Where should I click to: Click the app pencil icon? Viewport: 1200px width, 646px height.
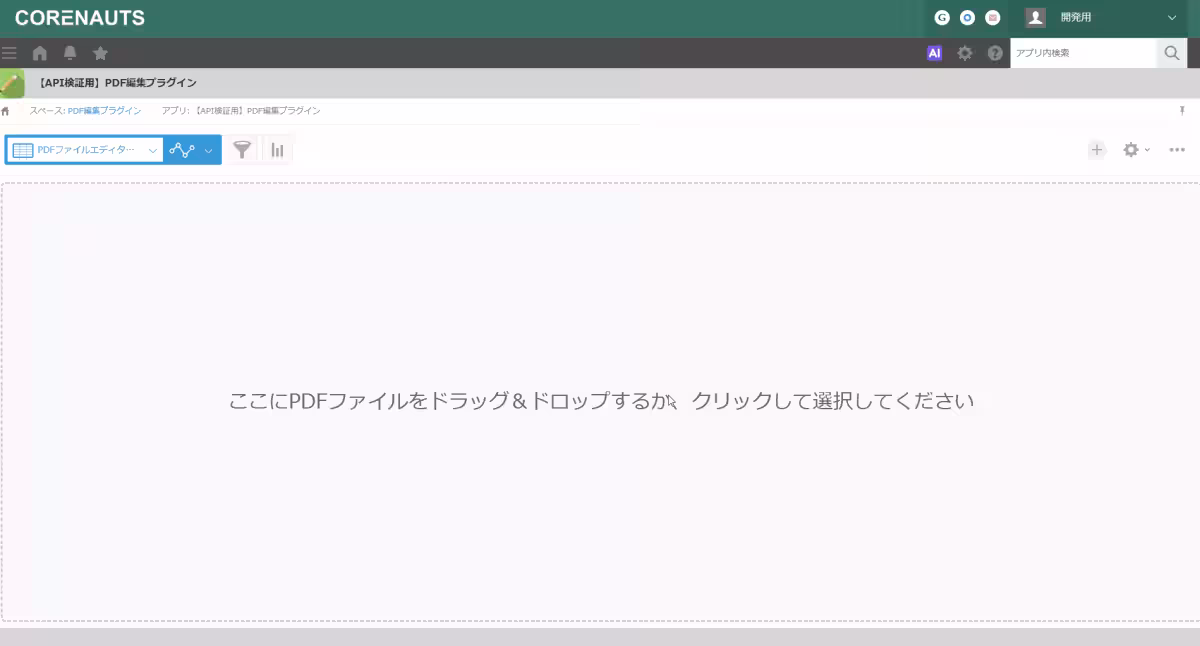click(x=12, y=83)
